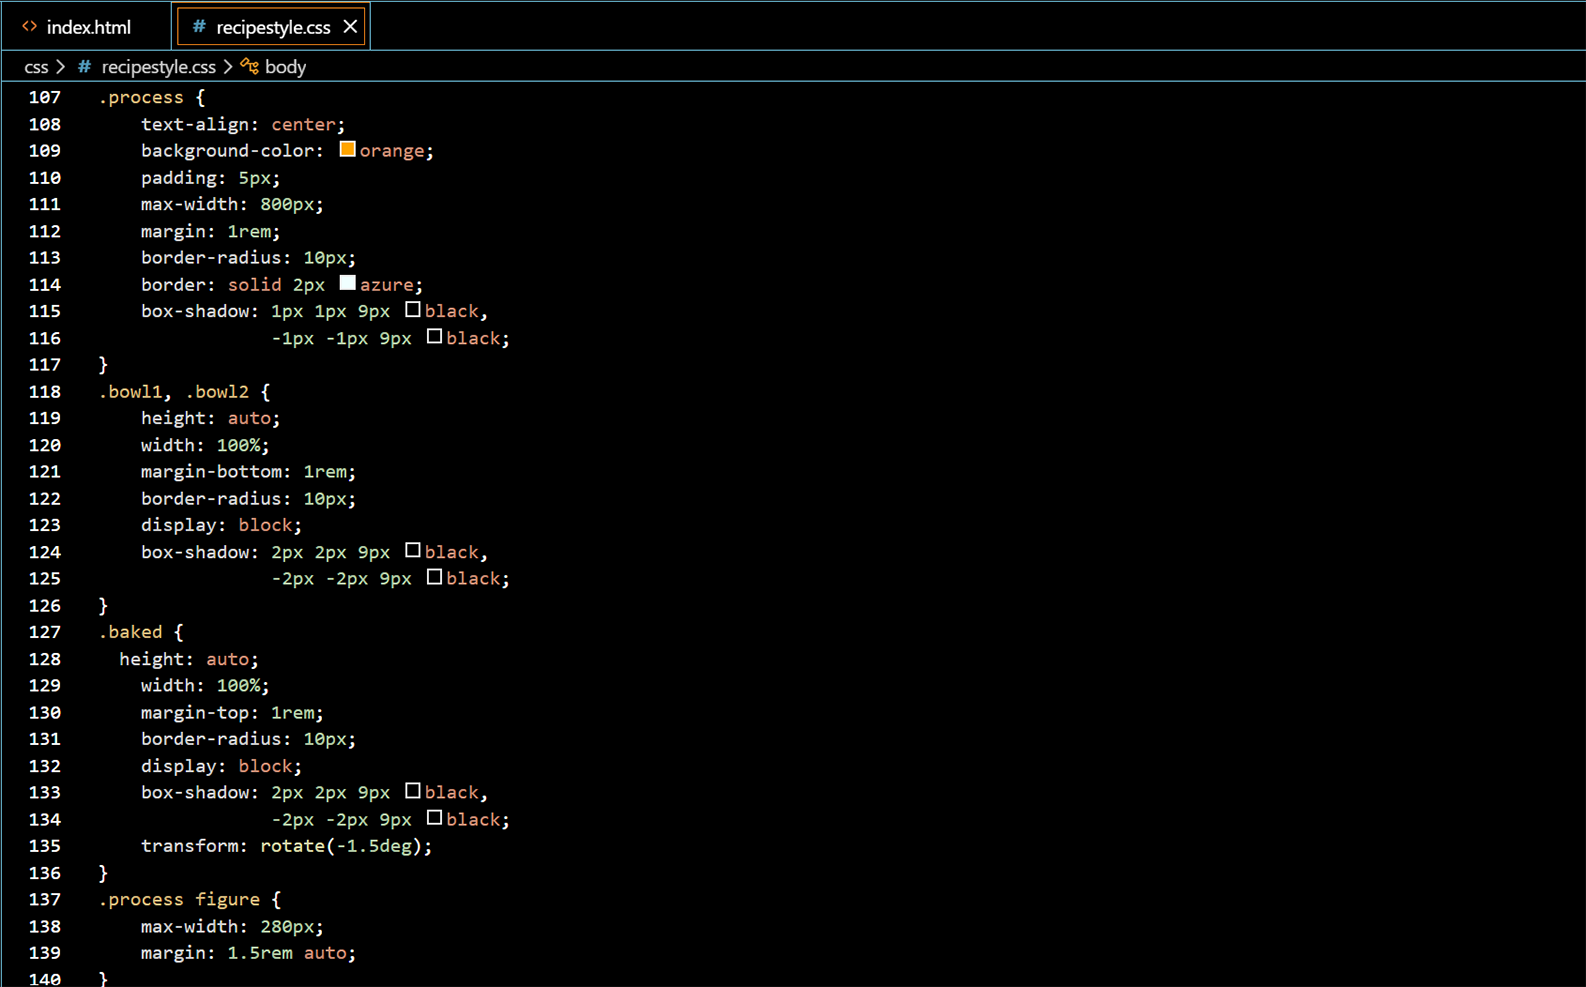Viewport: 1586px width, 987px height.
Task: Click "margin-bottom" property on line 121
Action: (212, 472)
